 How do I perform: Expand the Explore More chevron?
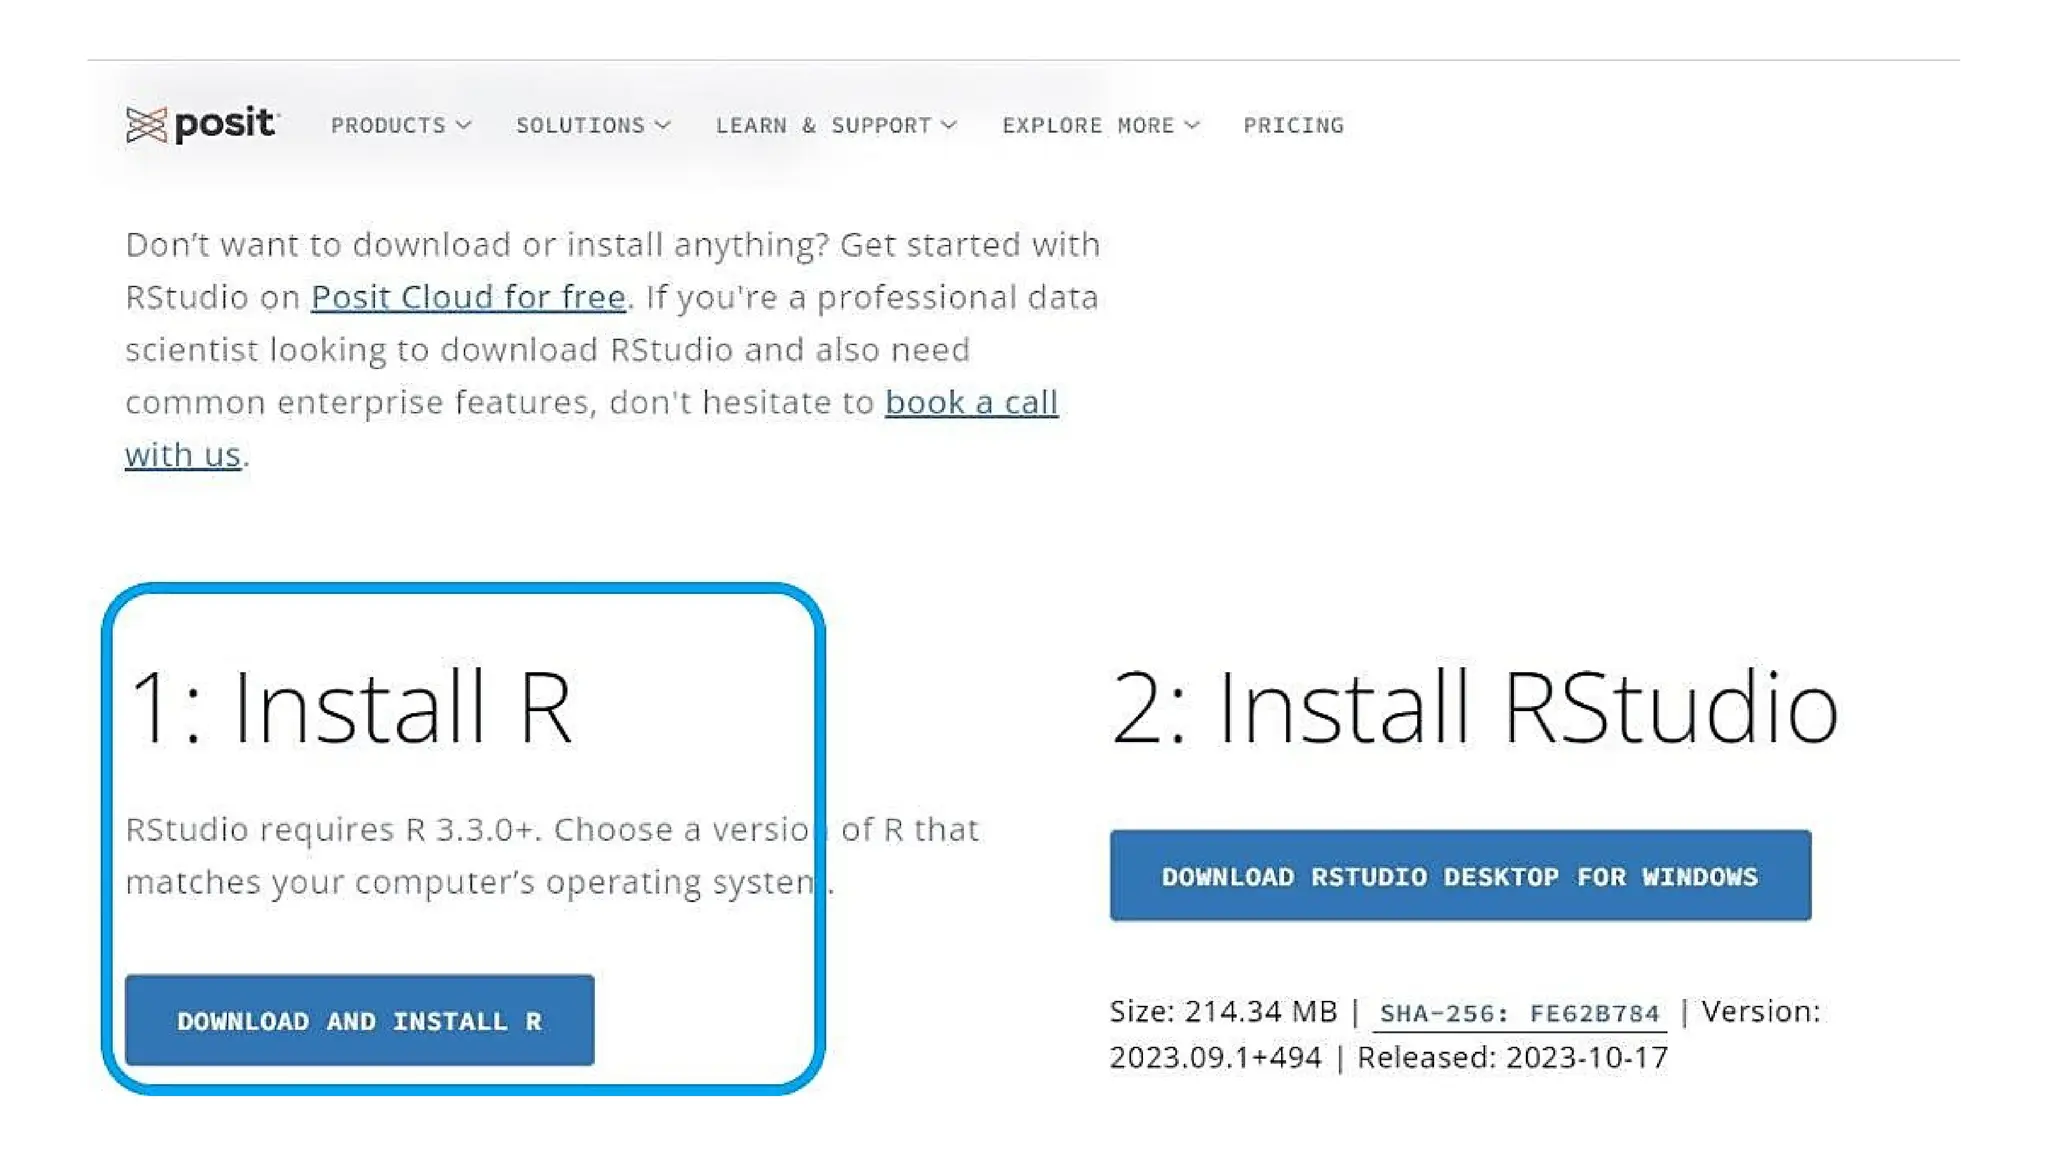1192,125
